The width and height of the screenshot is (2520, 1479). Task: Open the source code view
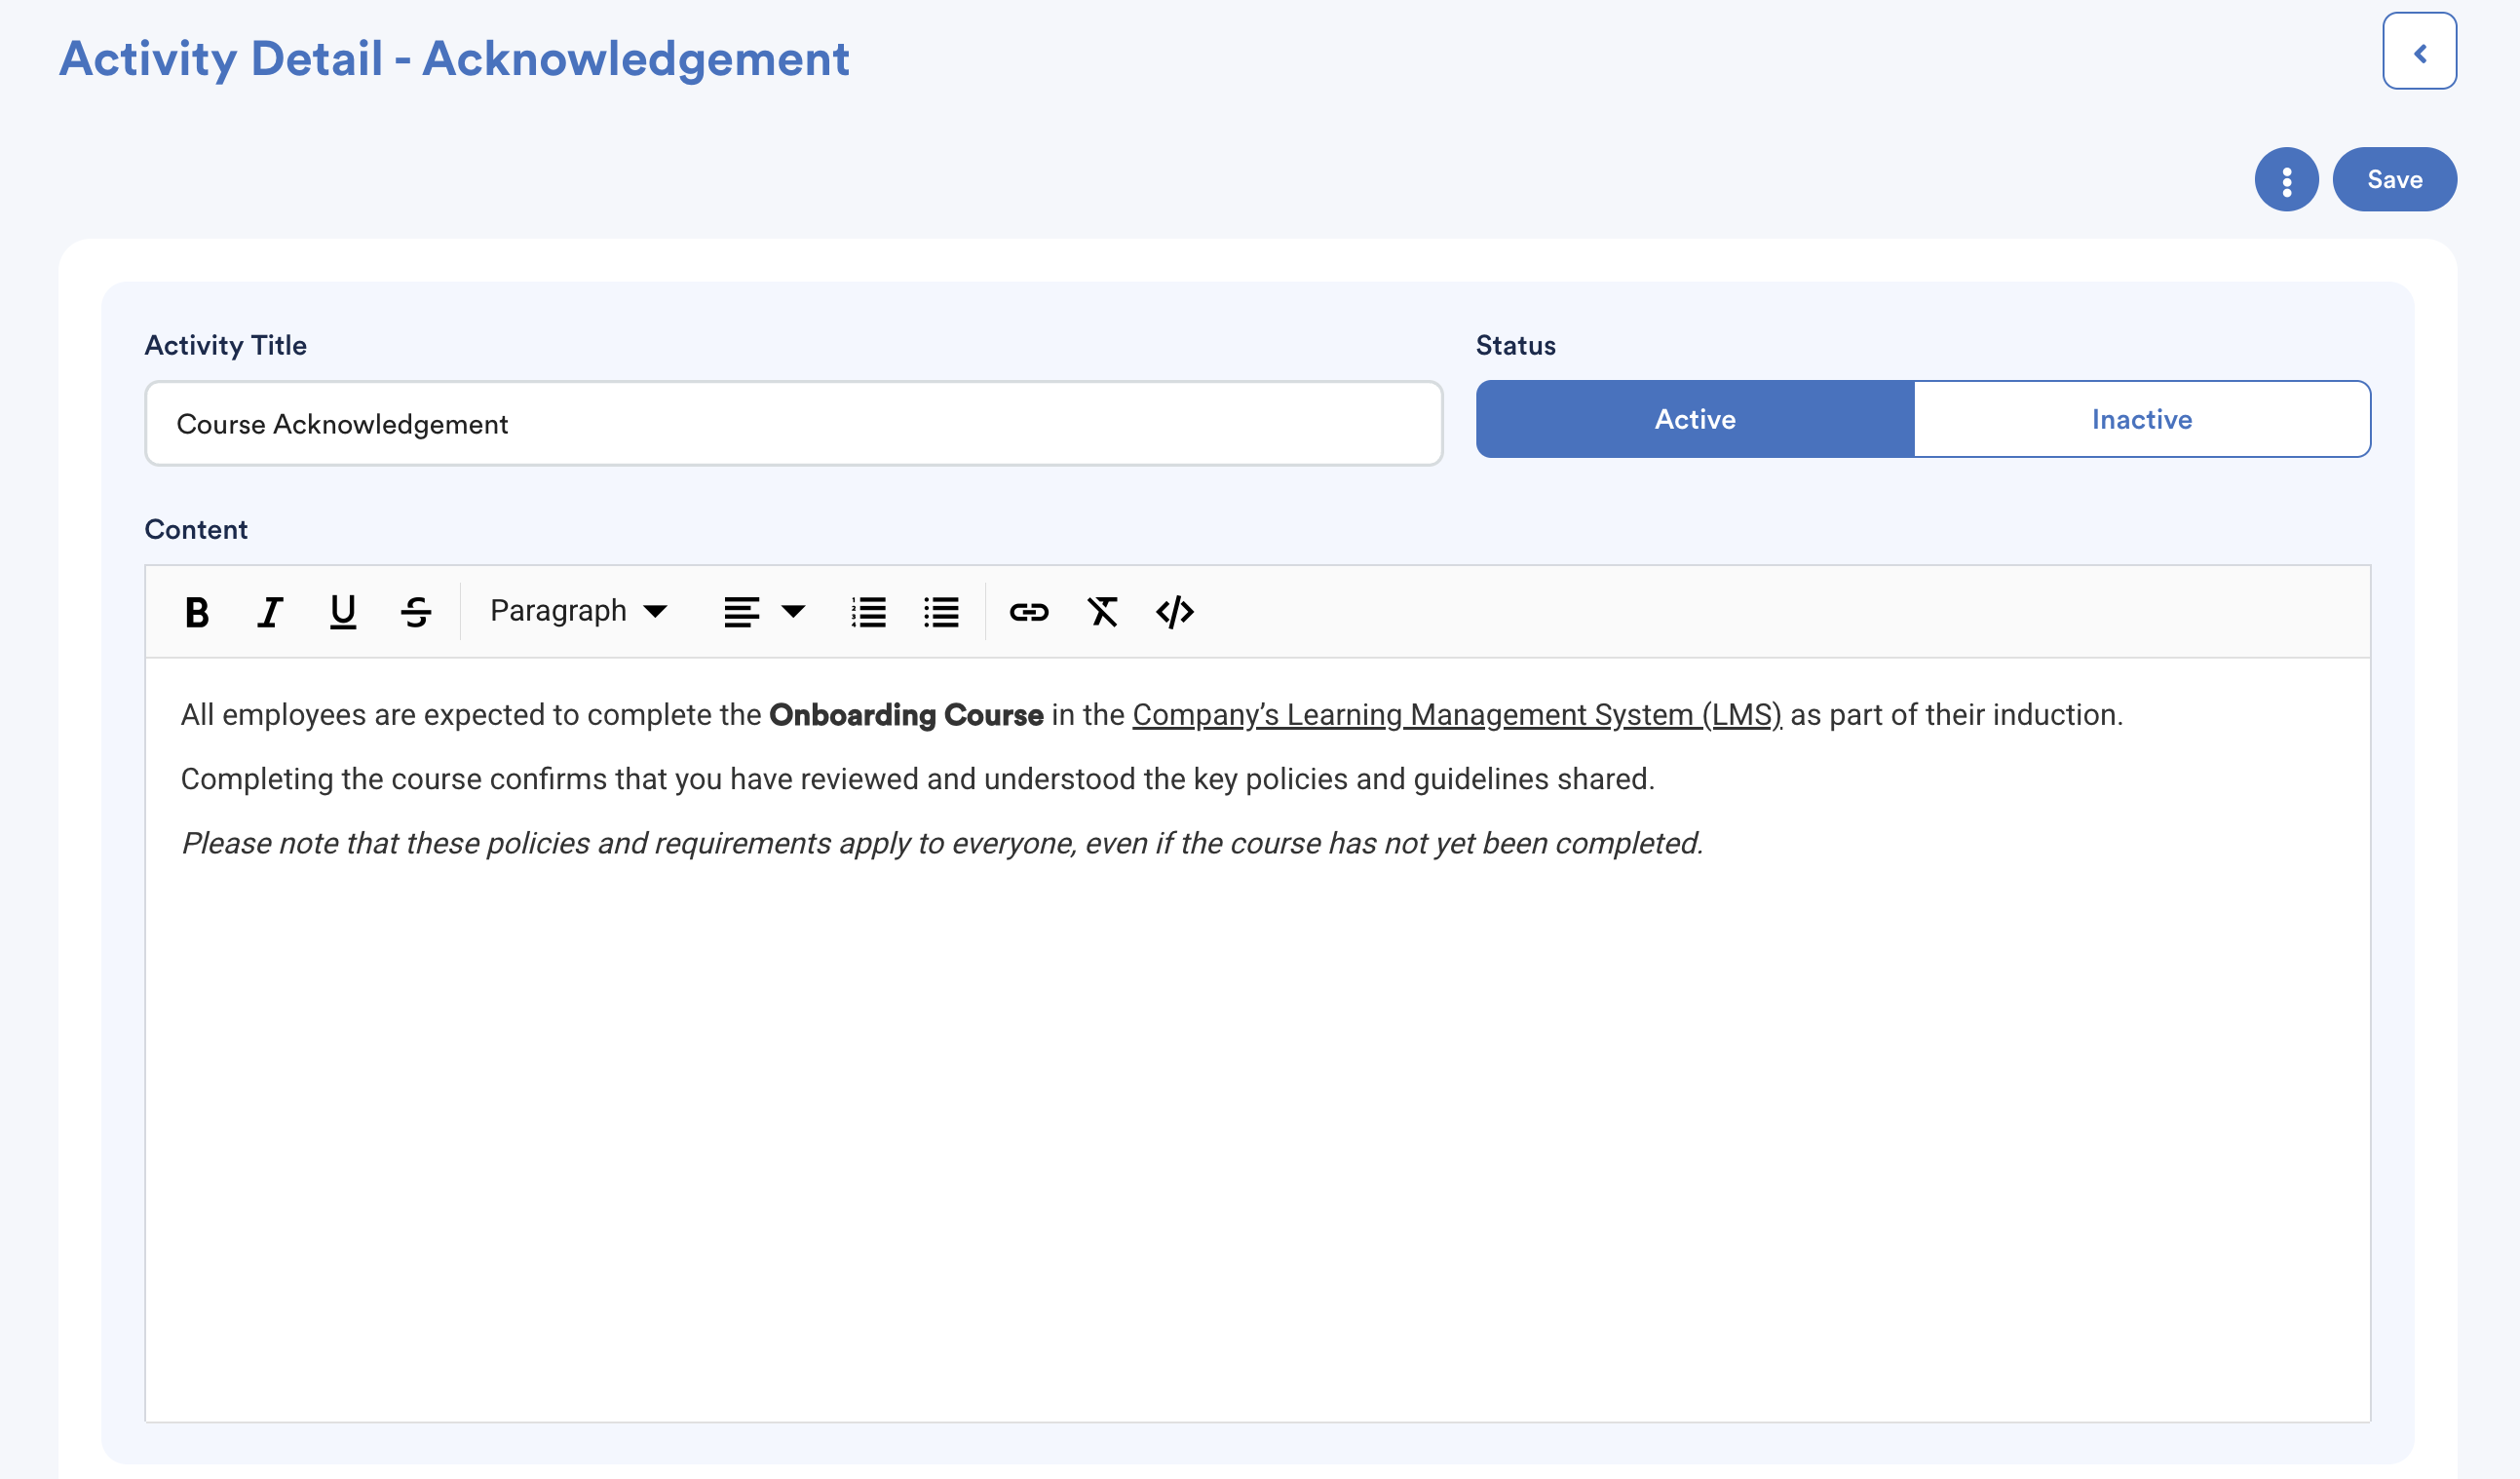point(1175,611)
